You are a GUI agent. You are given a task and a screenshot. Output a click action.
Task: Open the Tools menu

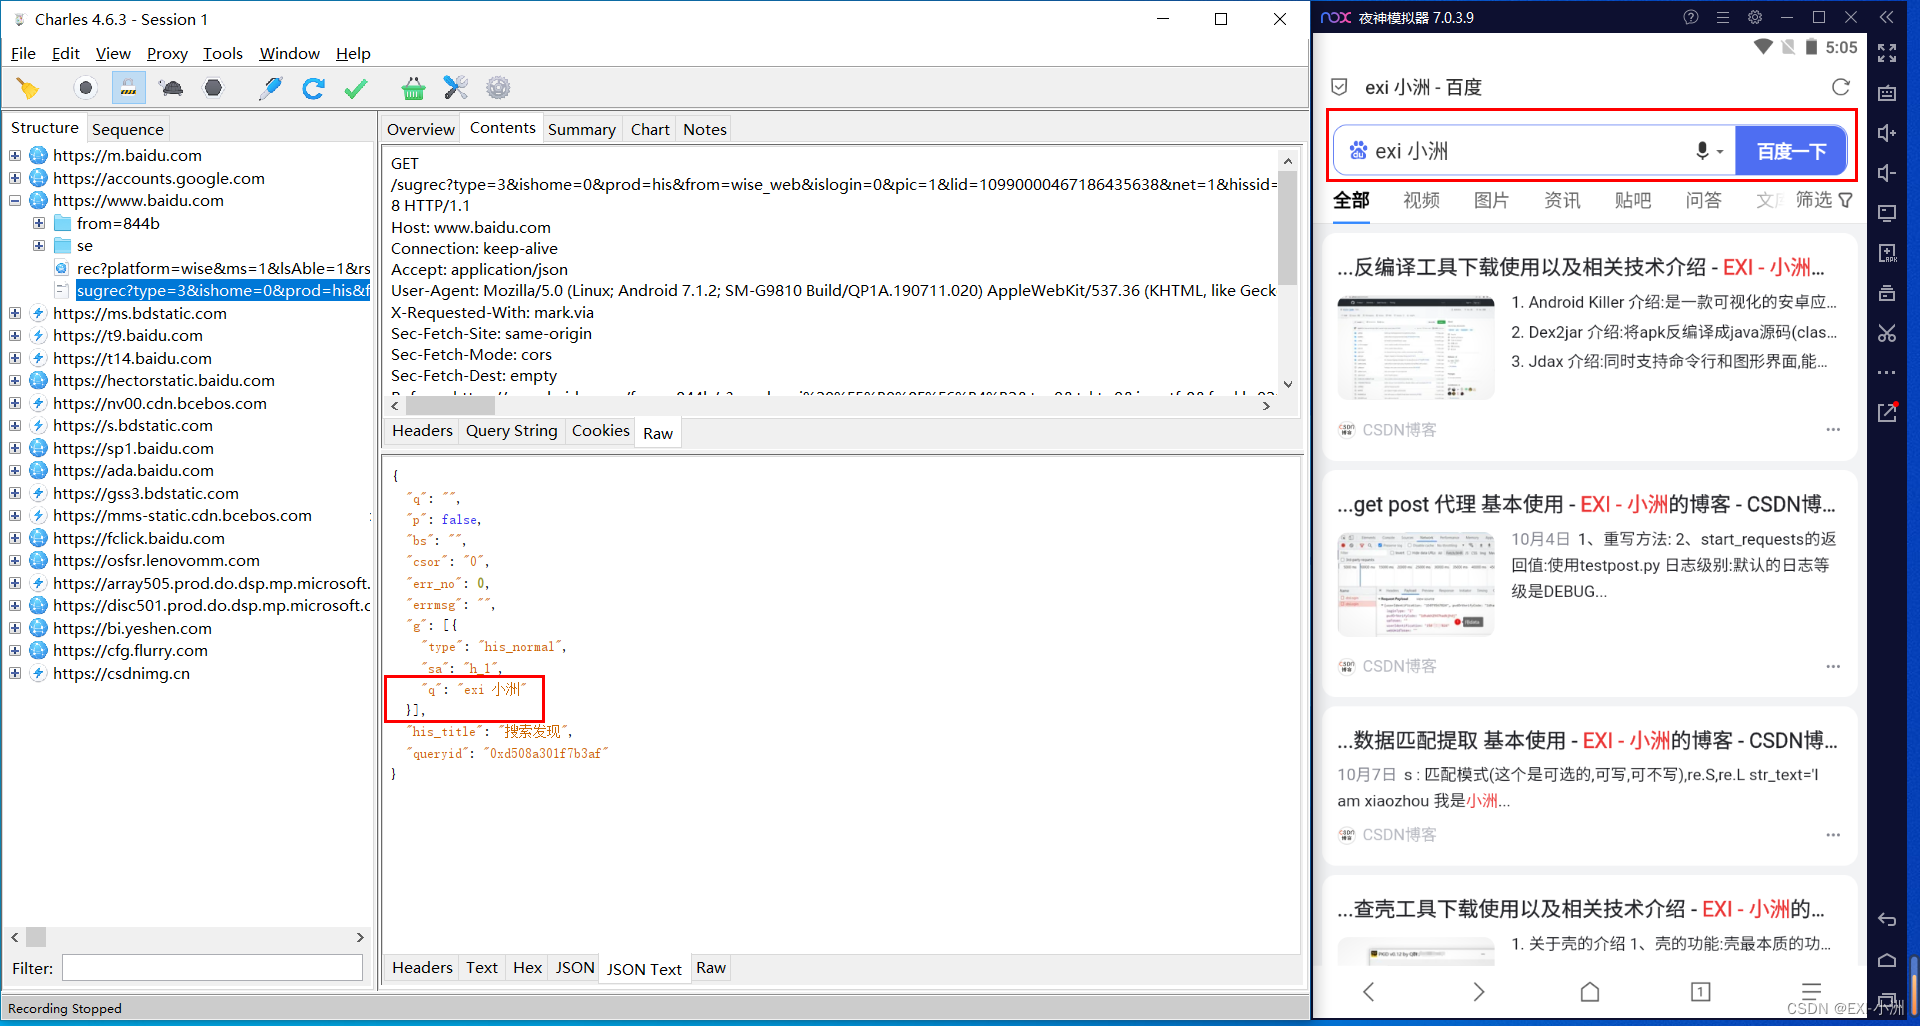coord(223,54)
